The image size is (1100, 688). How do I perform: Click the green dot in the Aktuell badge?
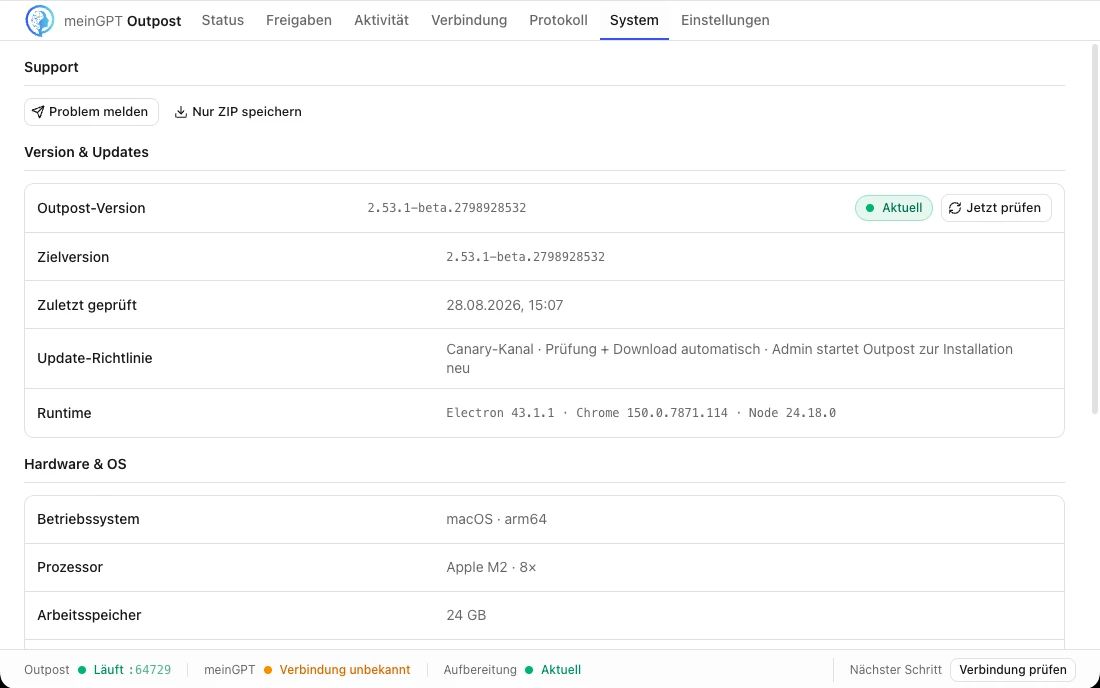[x=870, y=208]
